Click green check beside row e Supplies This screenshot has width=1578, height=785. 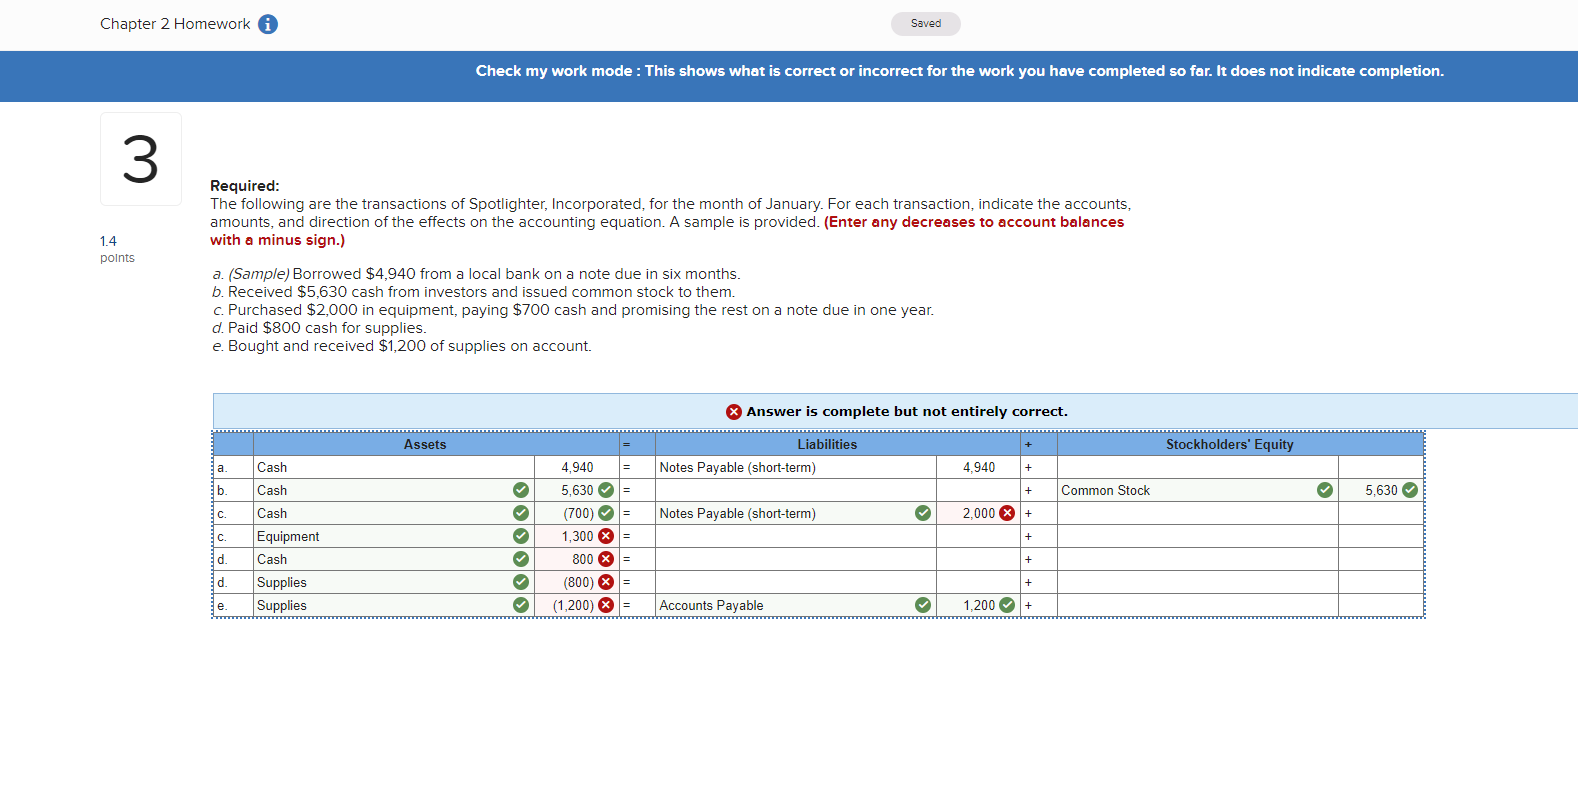point(521,605)
